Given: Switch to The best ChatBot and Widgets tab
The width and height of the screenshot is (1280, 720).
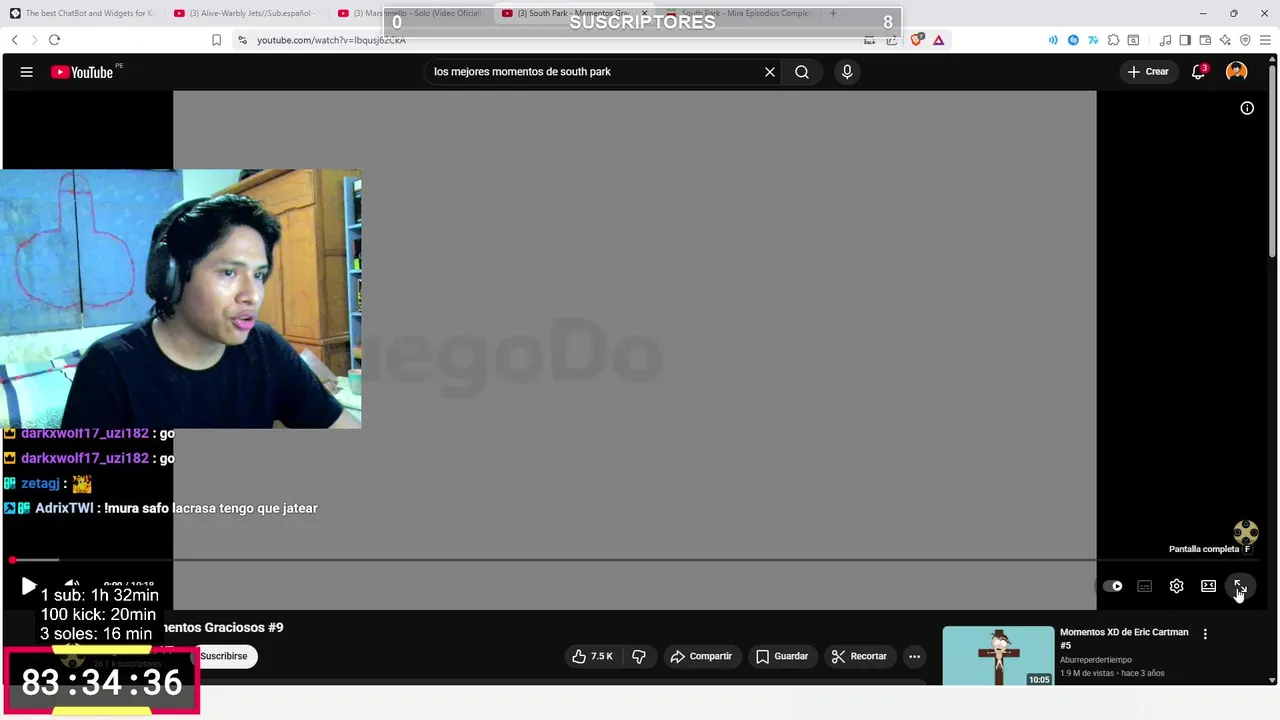Looking at the screenshot, I should pos(82,13).
